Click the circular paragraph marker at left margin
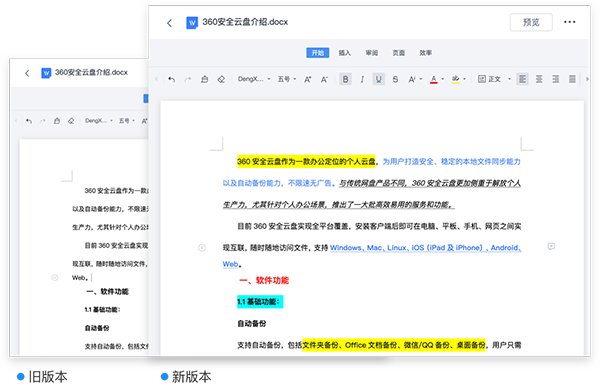The width and height of the screenshot is (600, 386). [202, 248]
